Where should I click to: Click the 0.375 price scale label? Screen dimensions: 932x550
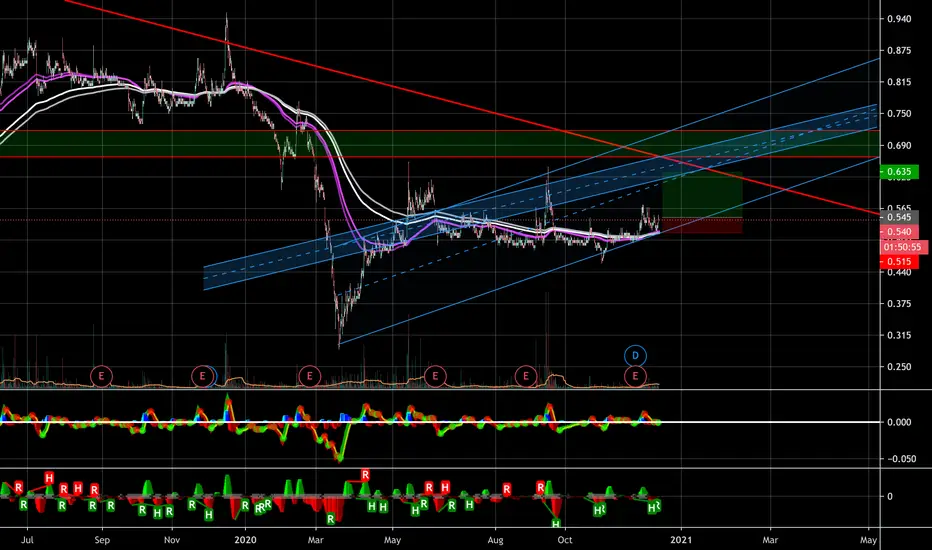pyautogui.click(x=899, y=304)
